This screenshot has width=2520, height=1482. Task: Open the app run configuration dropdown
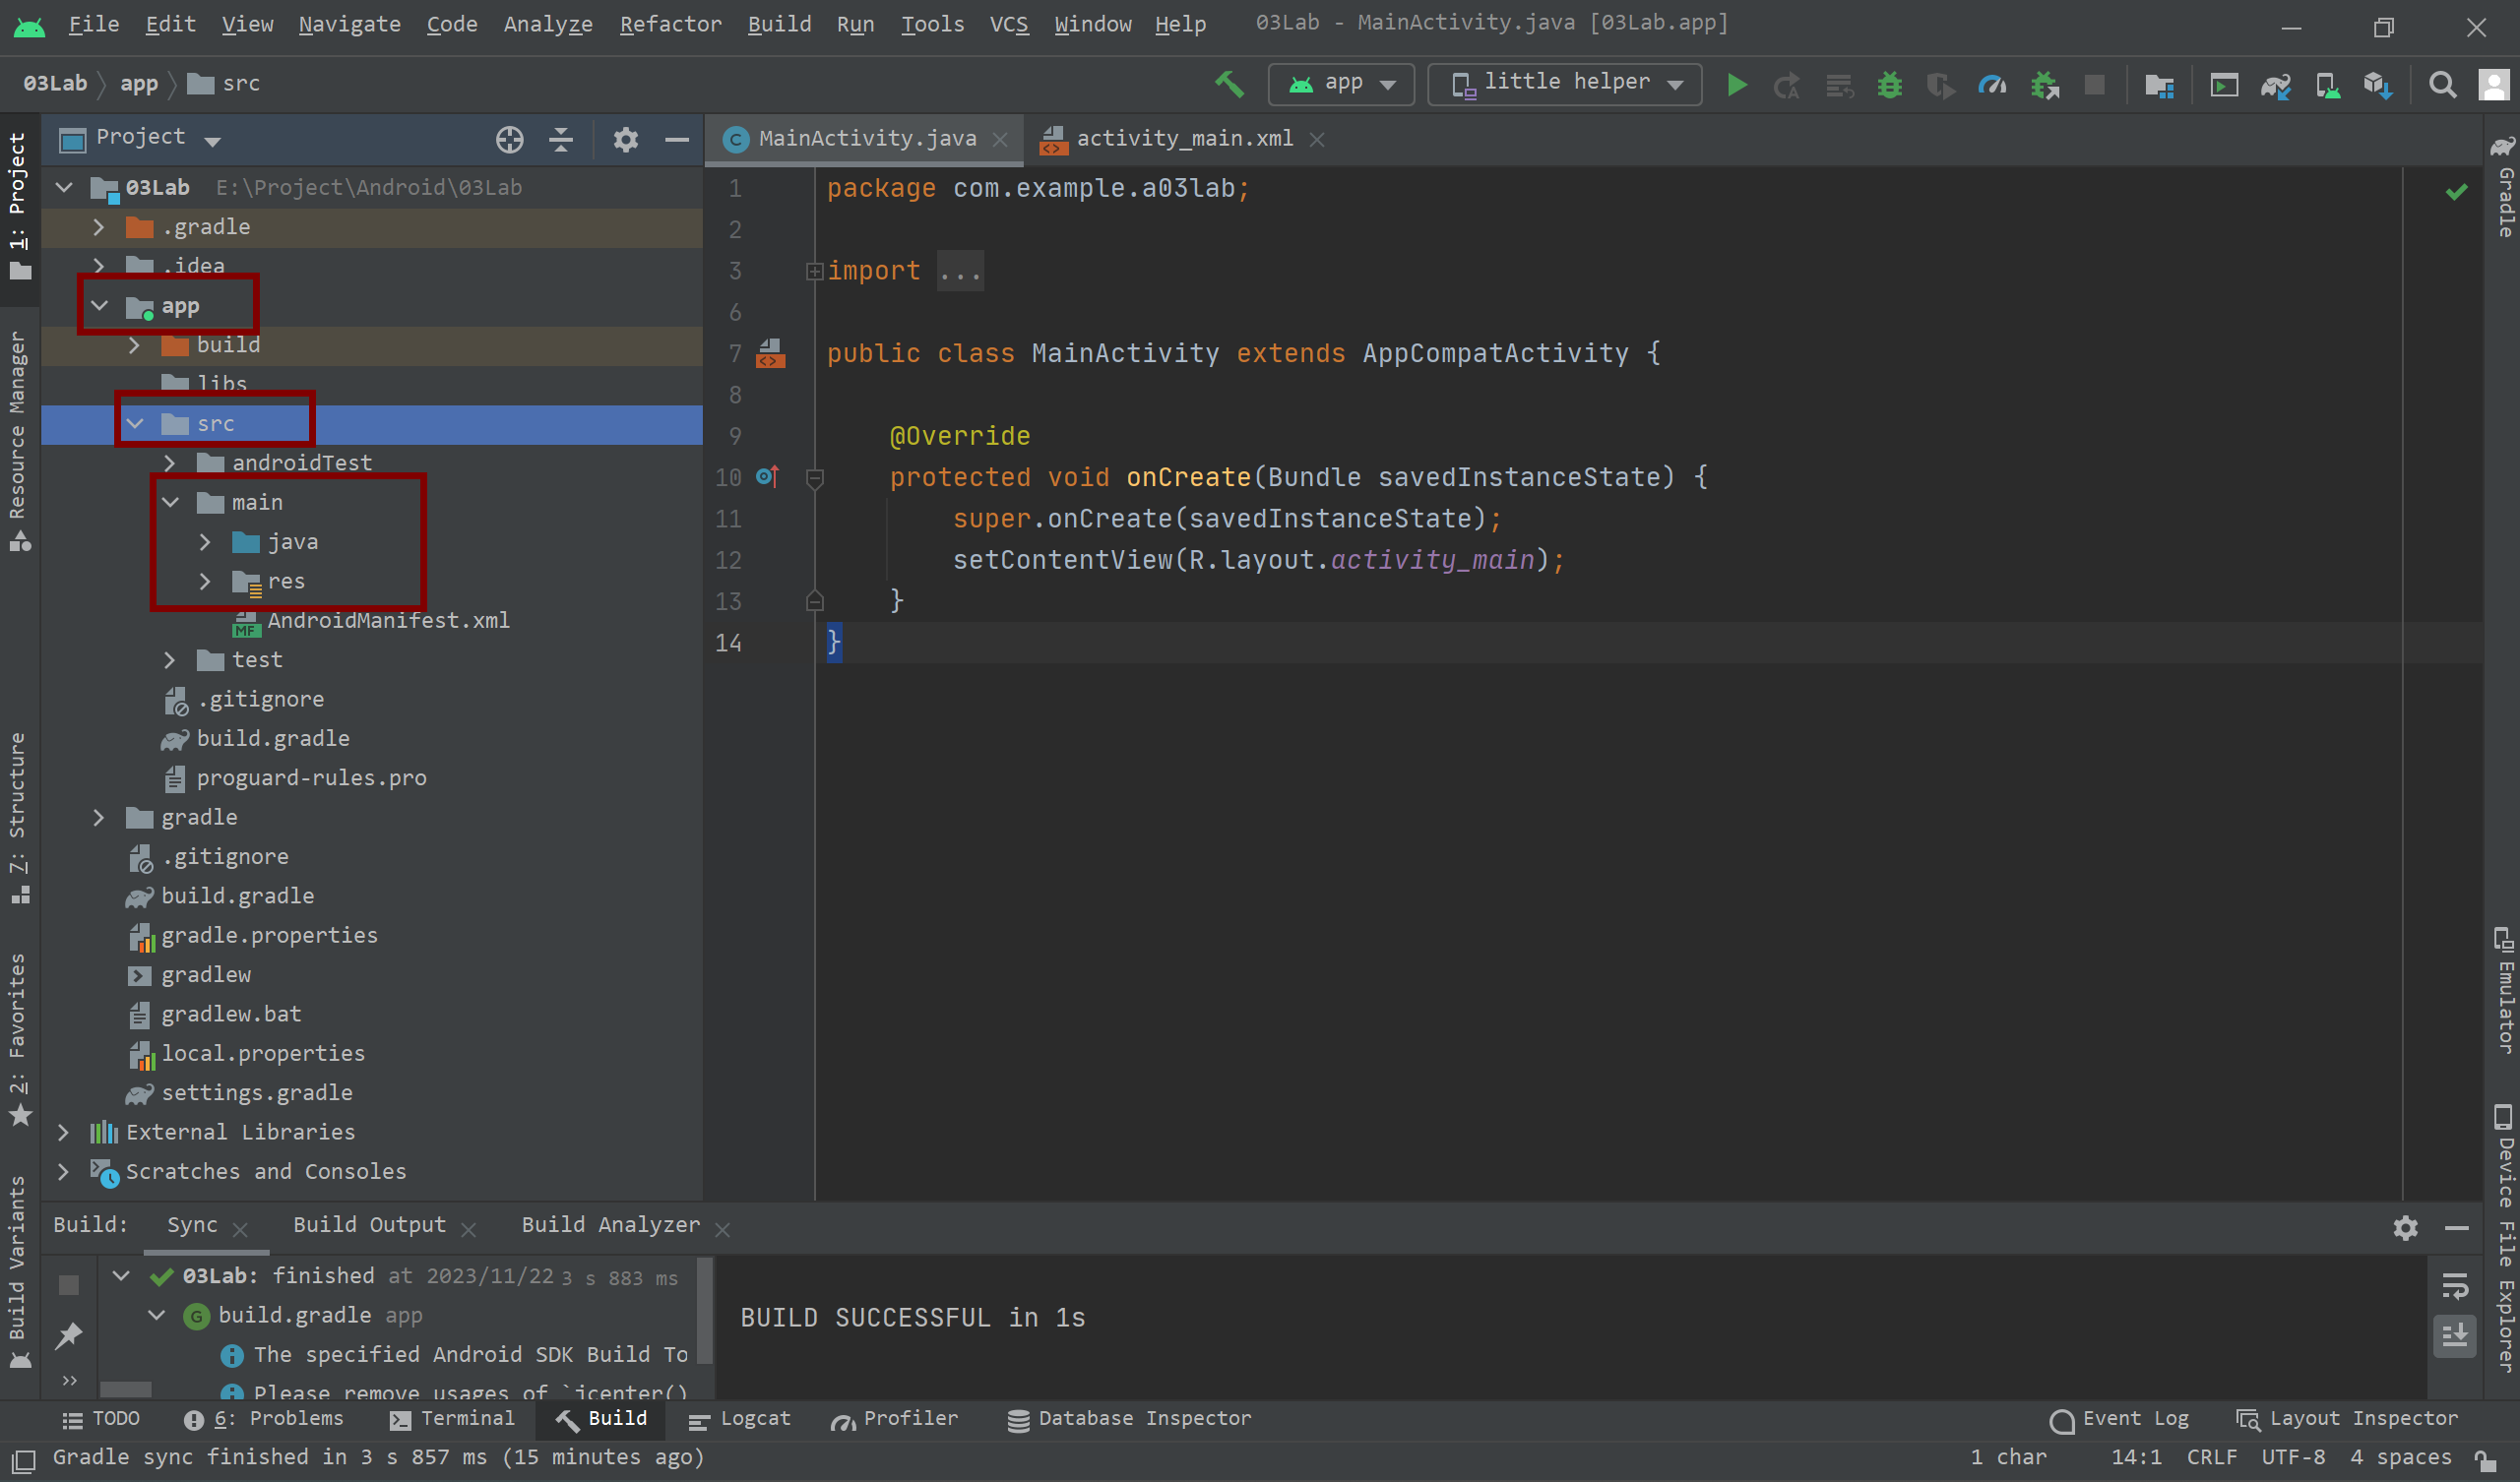(x=1340, y=84)
